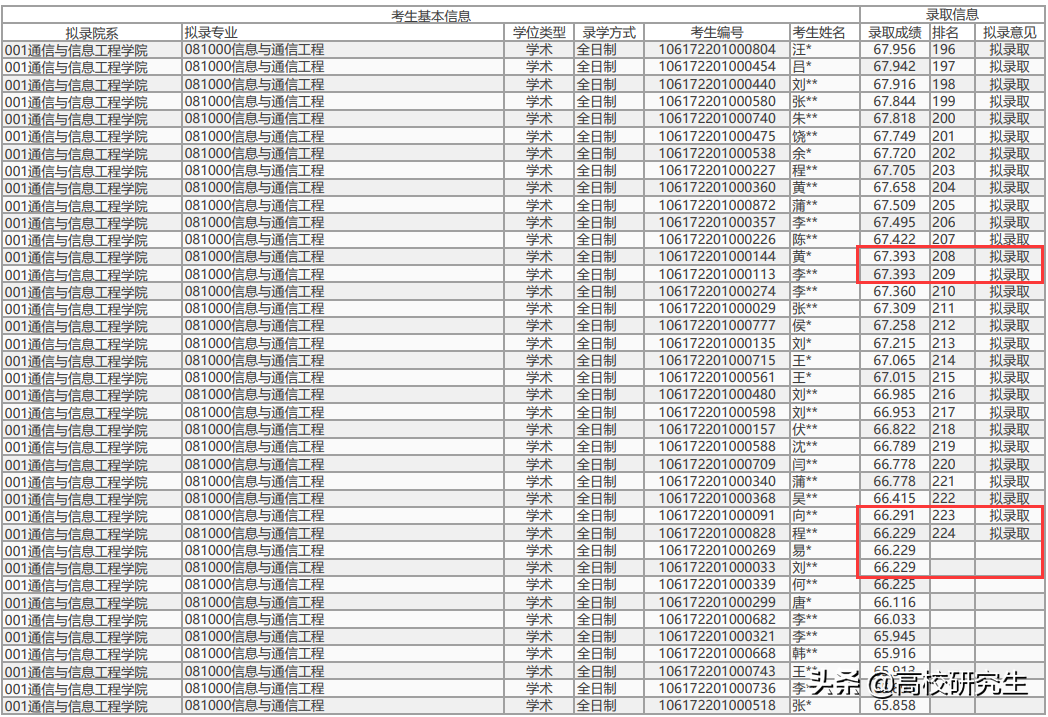
Task: Select candidate number 106172201000321
Action: [717, 637]
